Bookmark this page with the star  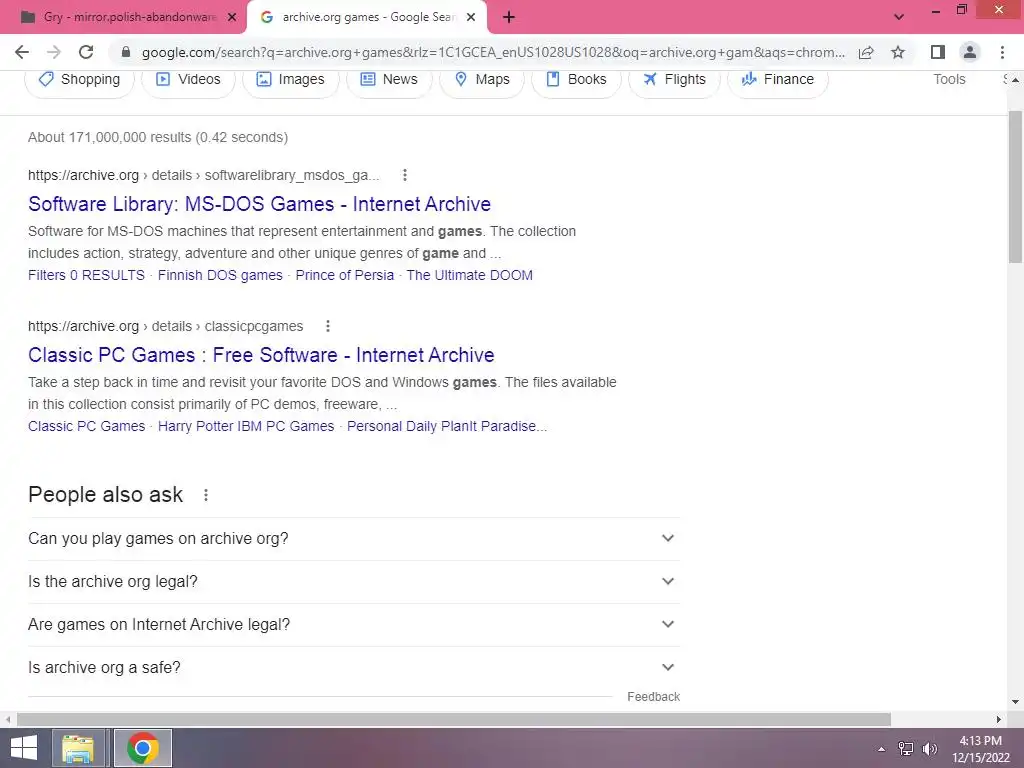[898, 52]
